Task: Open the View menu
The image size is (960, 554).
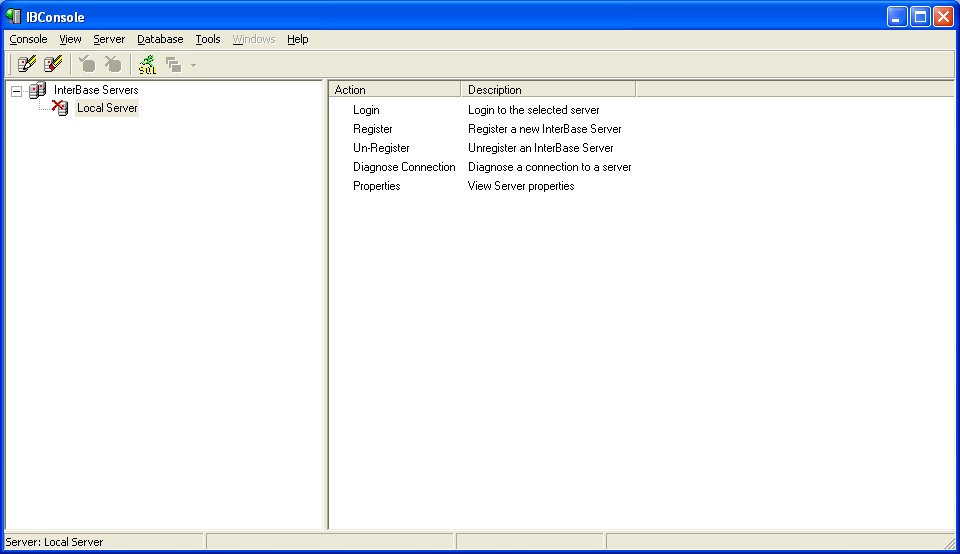Action: tap(70, 39)
